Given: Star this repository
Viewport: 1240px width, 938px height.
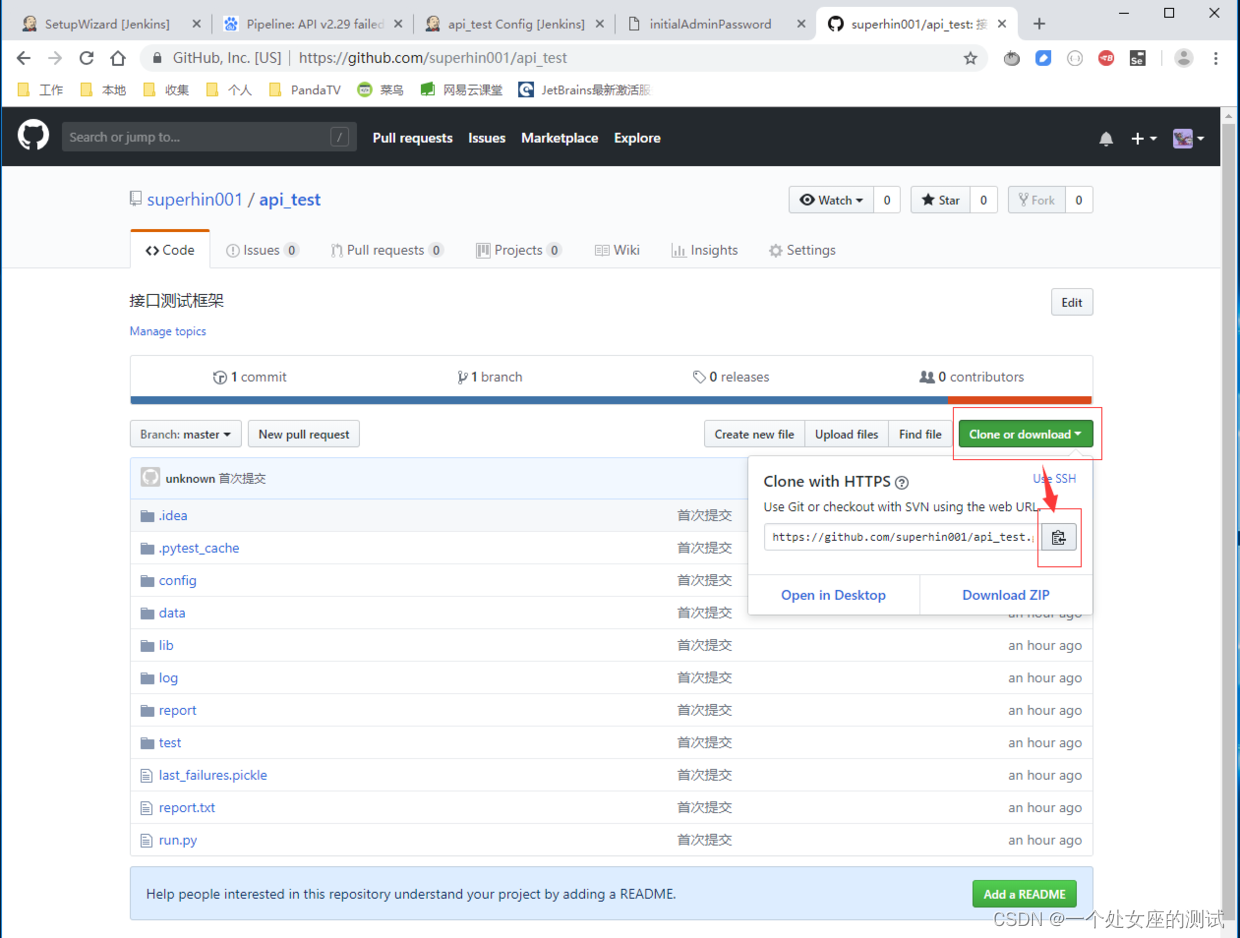Looking at the screenshot, I should pyautogui.click(x=940, y=200).
